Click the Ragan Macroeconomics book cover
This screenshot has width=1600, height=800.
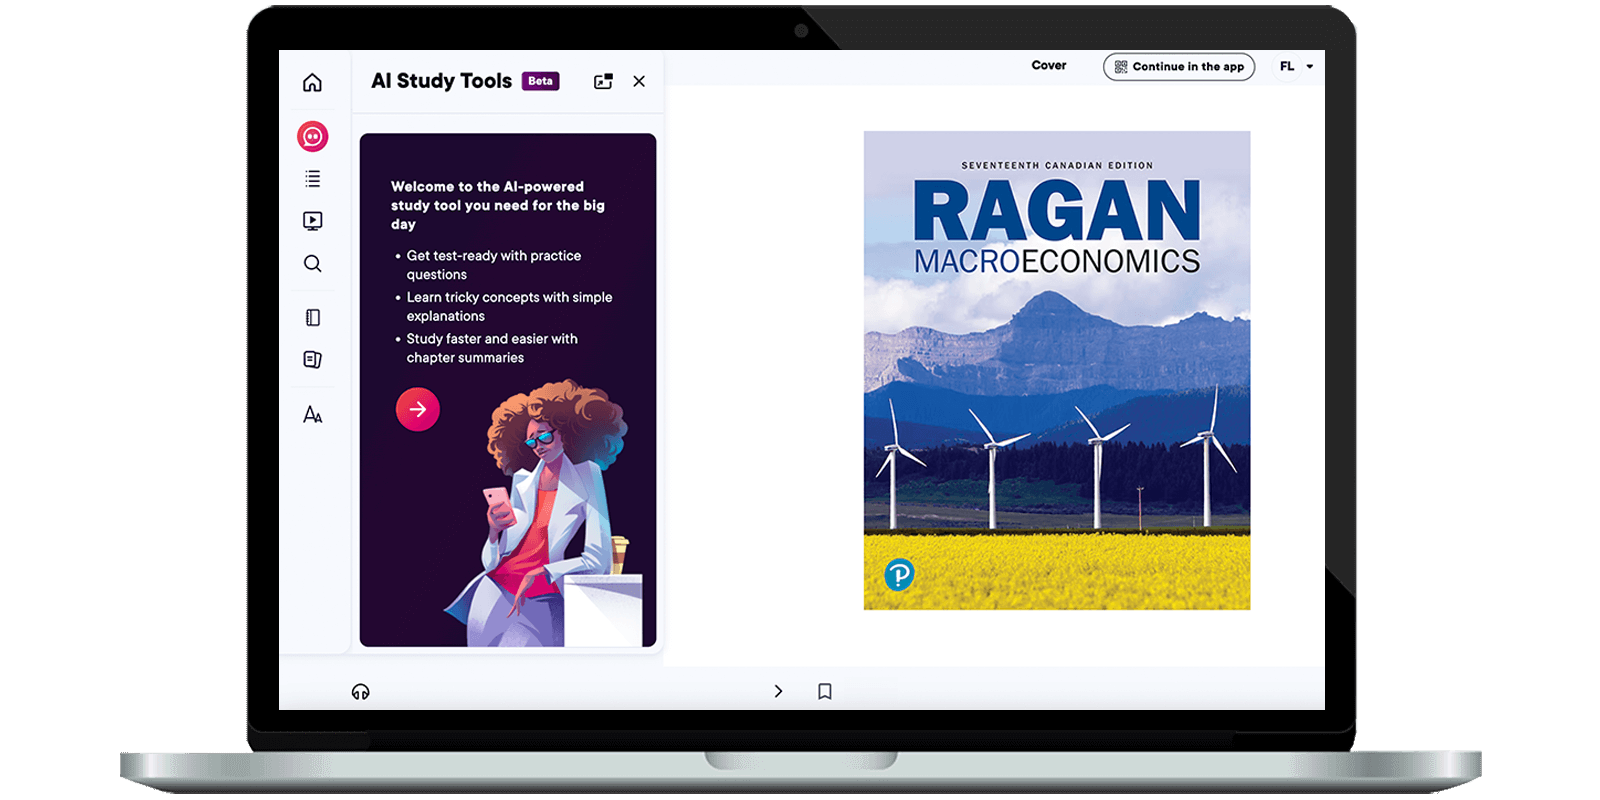point(1057,370)
